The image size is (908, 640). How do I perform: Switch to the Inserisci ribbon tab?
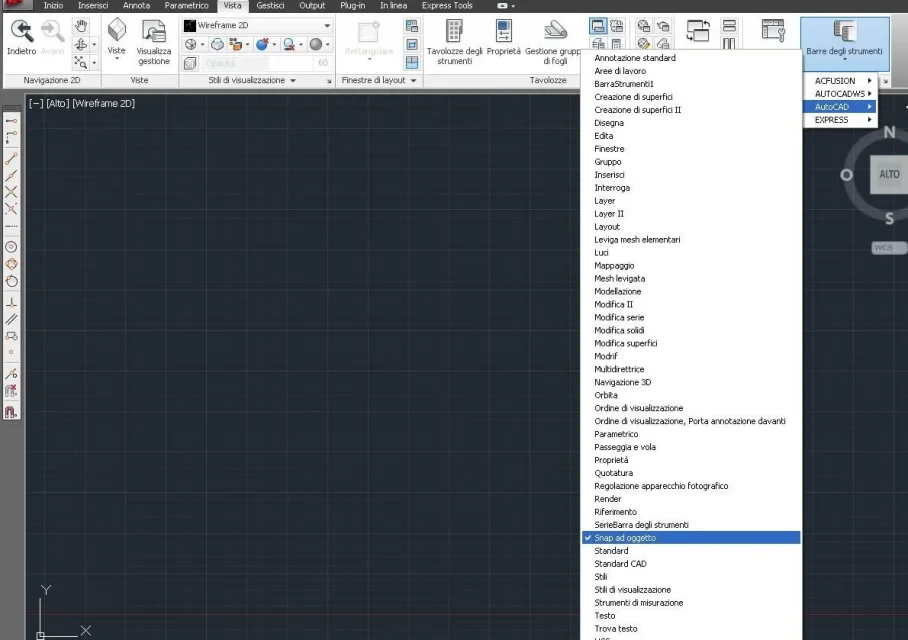tap(93, 6)
